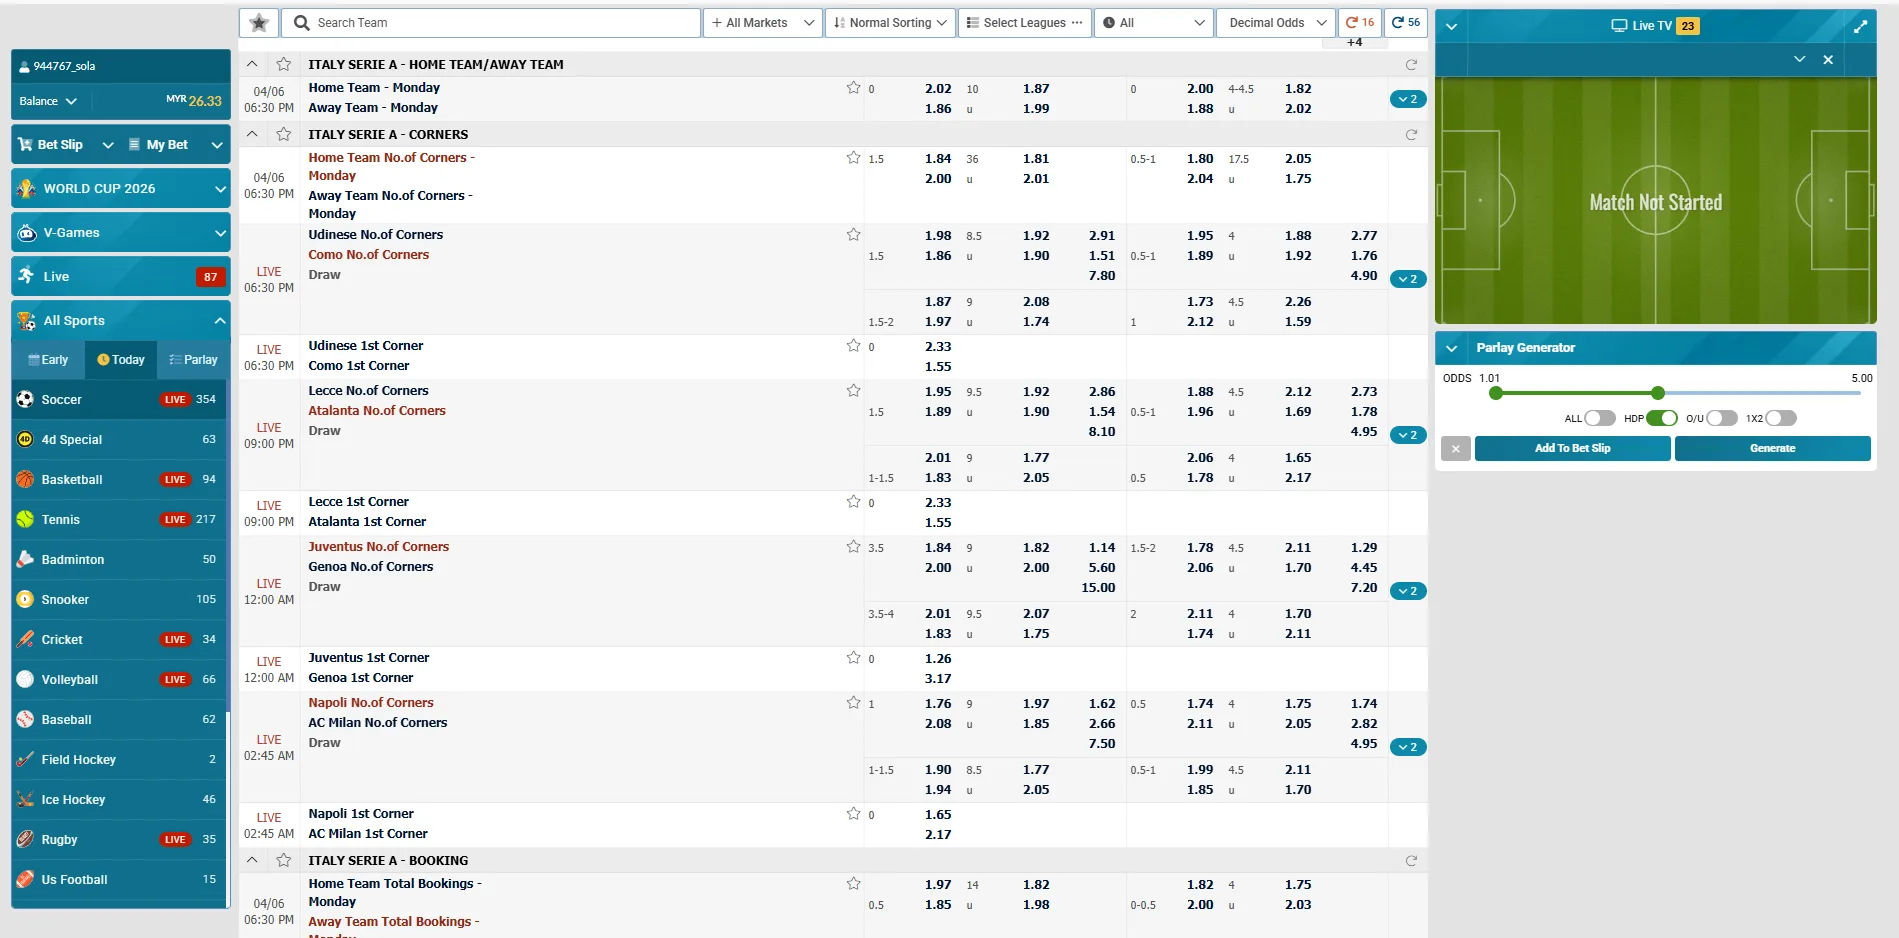The image size is (1899, 938).
Task: Open the Normal Sorting dropdown
Action: [889, 23]
